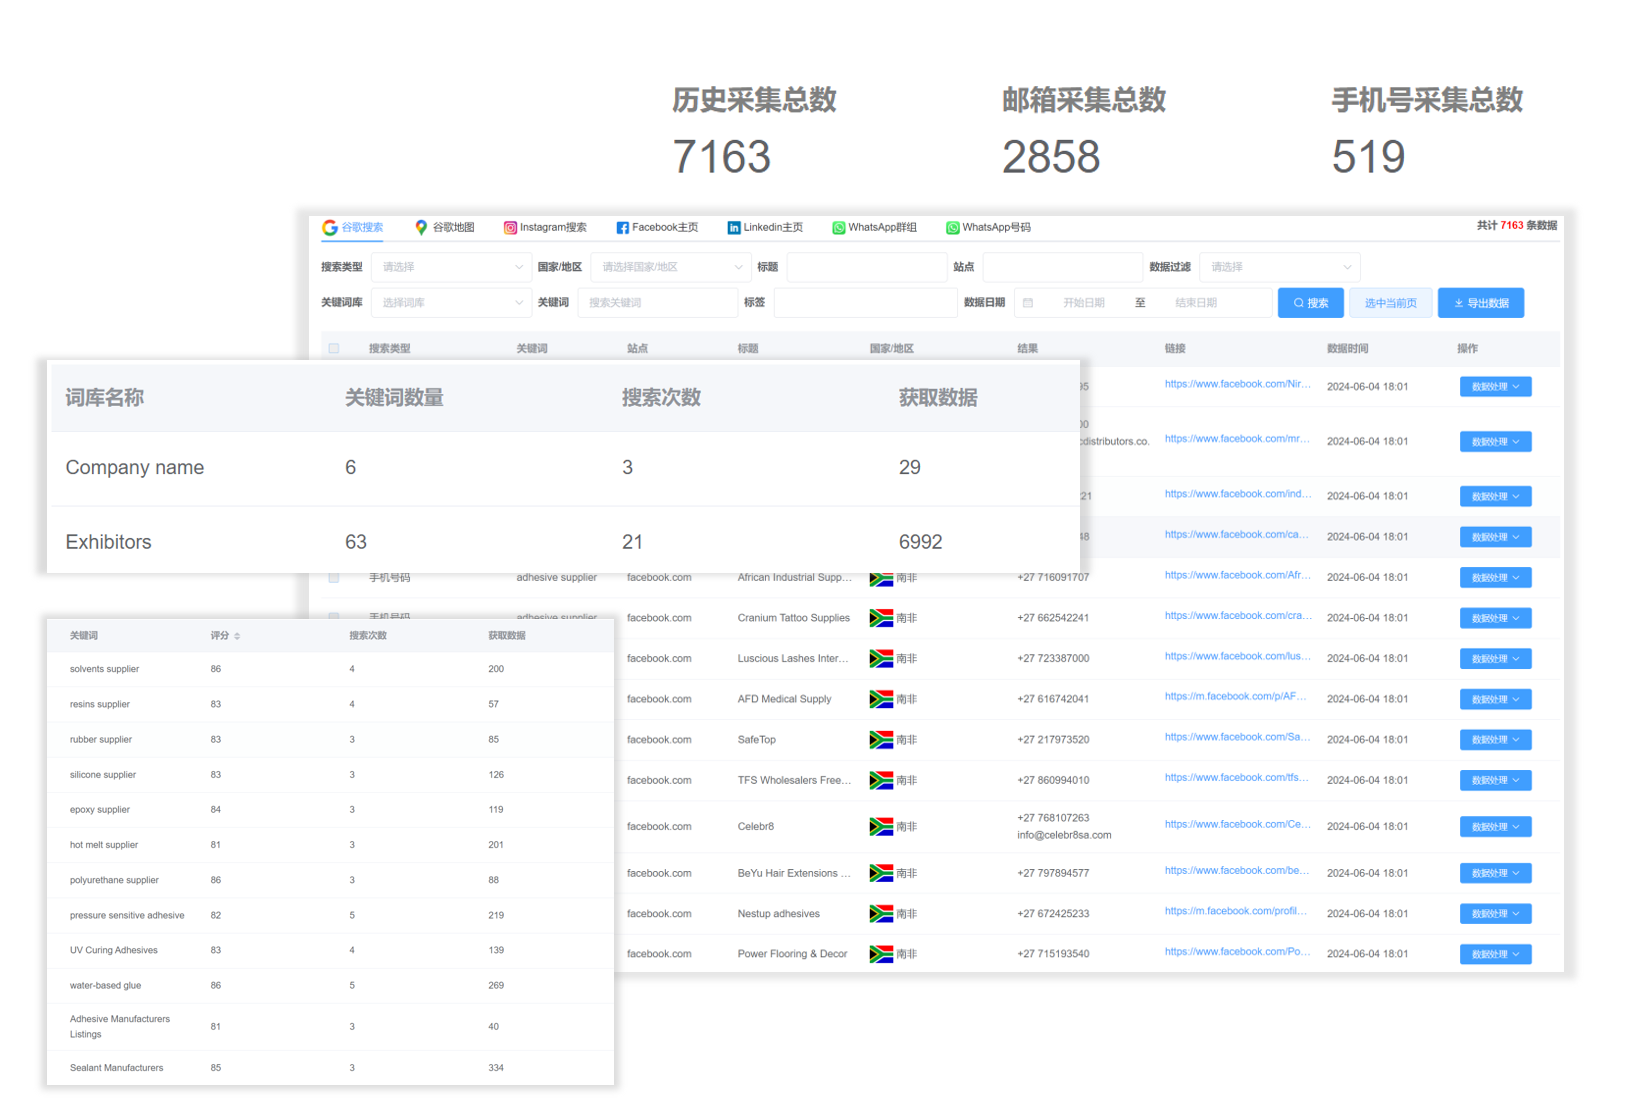Click phone number +27 716091707
Image resolution: width=1631 pixels, height=1116 pixels.
[x=1053, y=577]
